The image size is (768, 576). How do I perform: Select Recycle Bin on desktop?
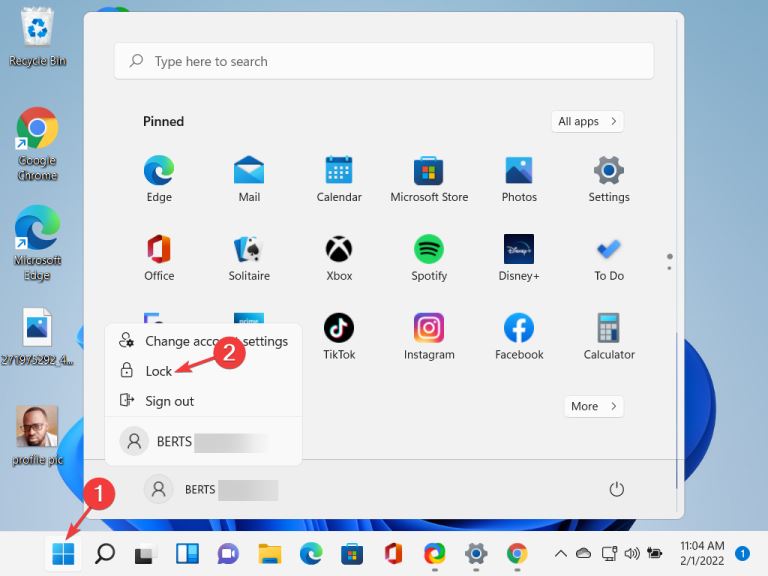[37, 36]
